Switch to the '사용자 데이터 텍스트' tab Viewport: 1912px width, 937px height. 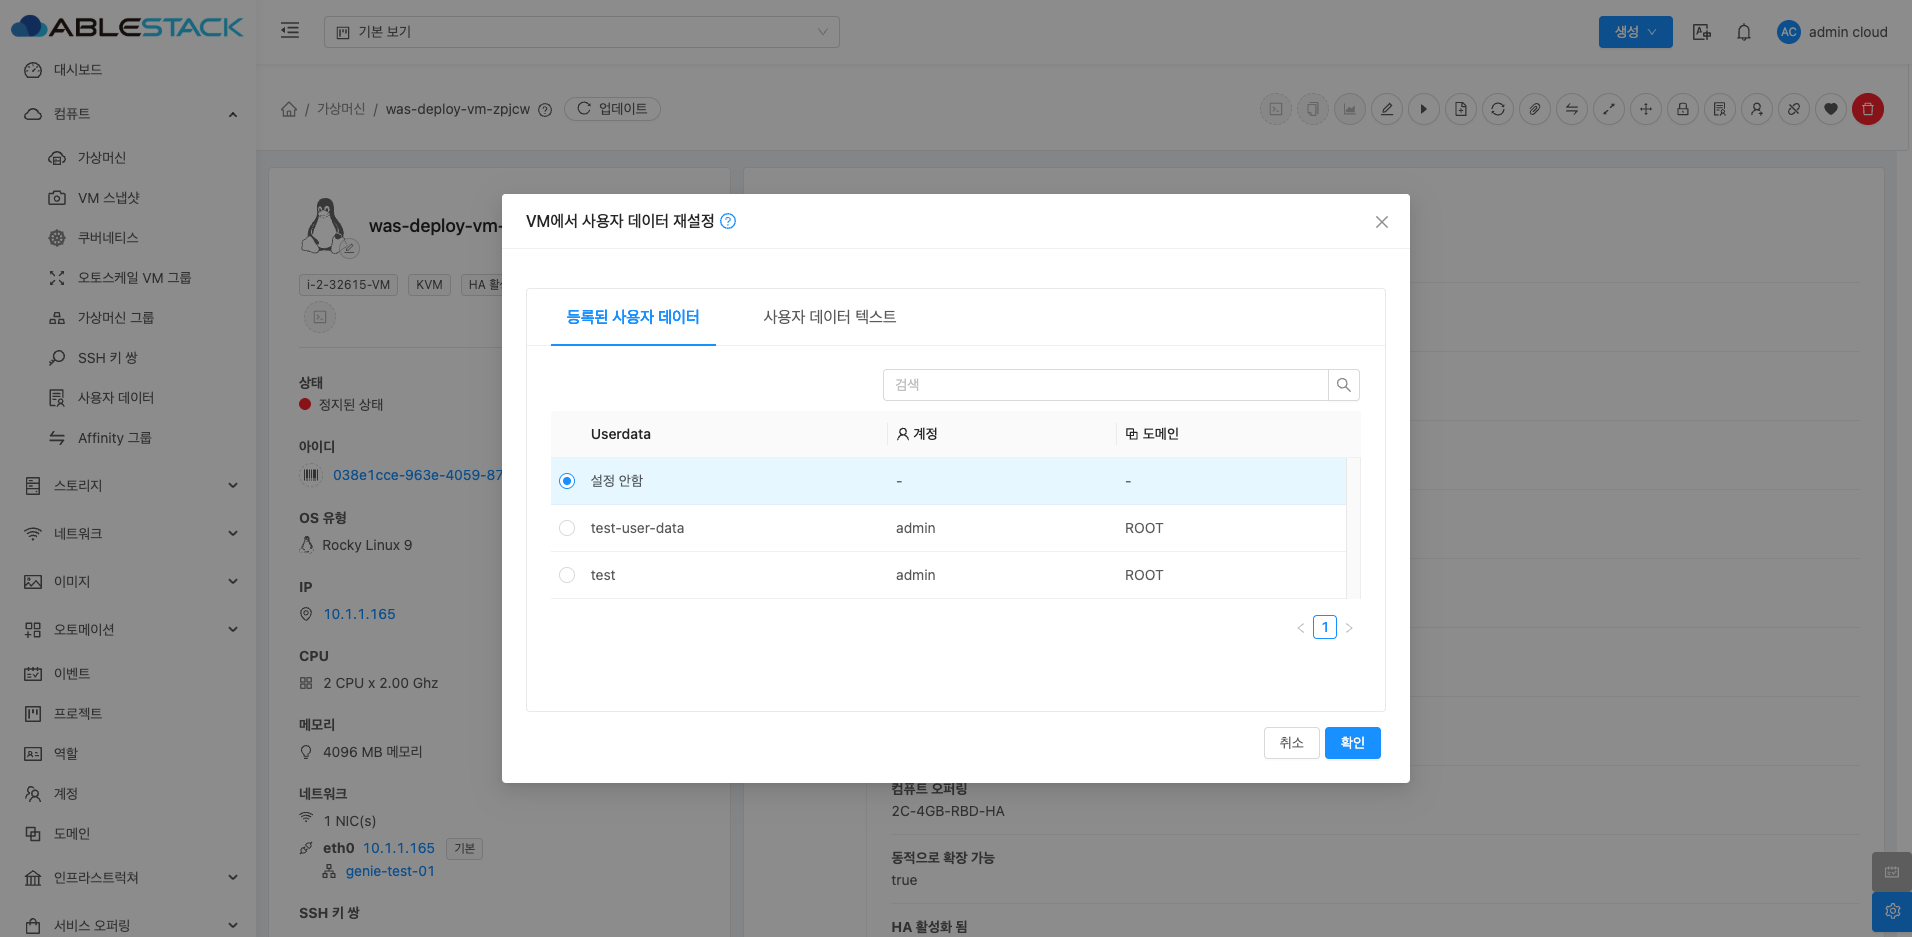(829, 317)
